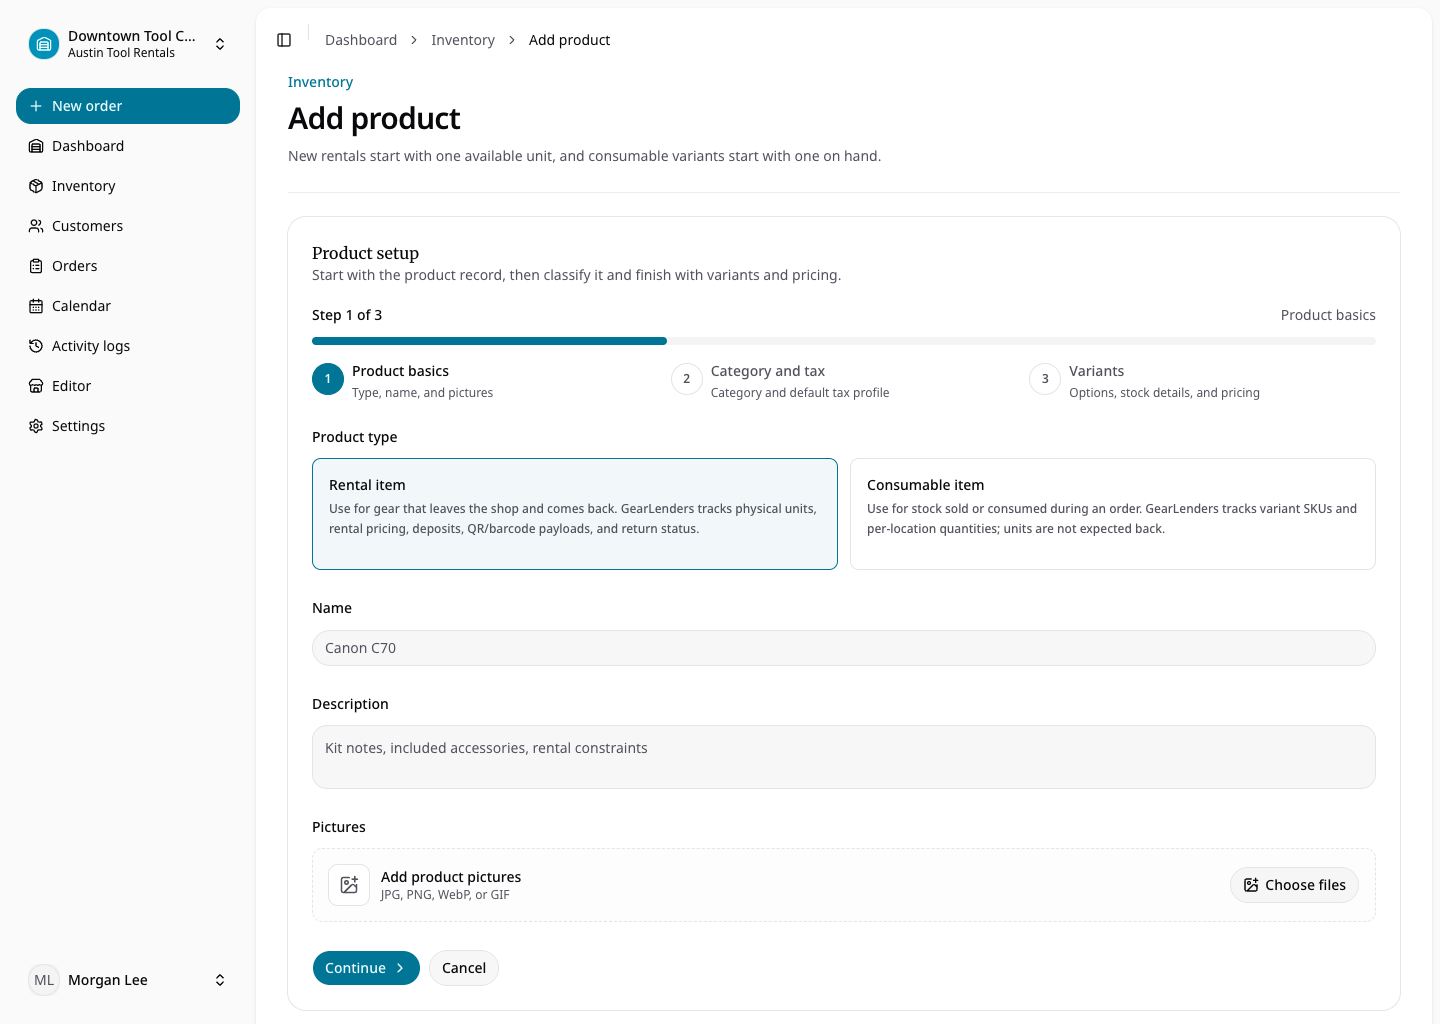Open the store switcher chevrons

[x=220, y=44]
